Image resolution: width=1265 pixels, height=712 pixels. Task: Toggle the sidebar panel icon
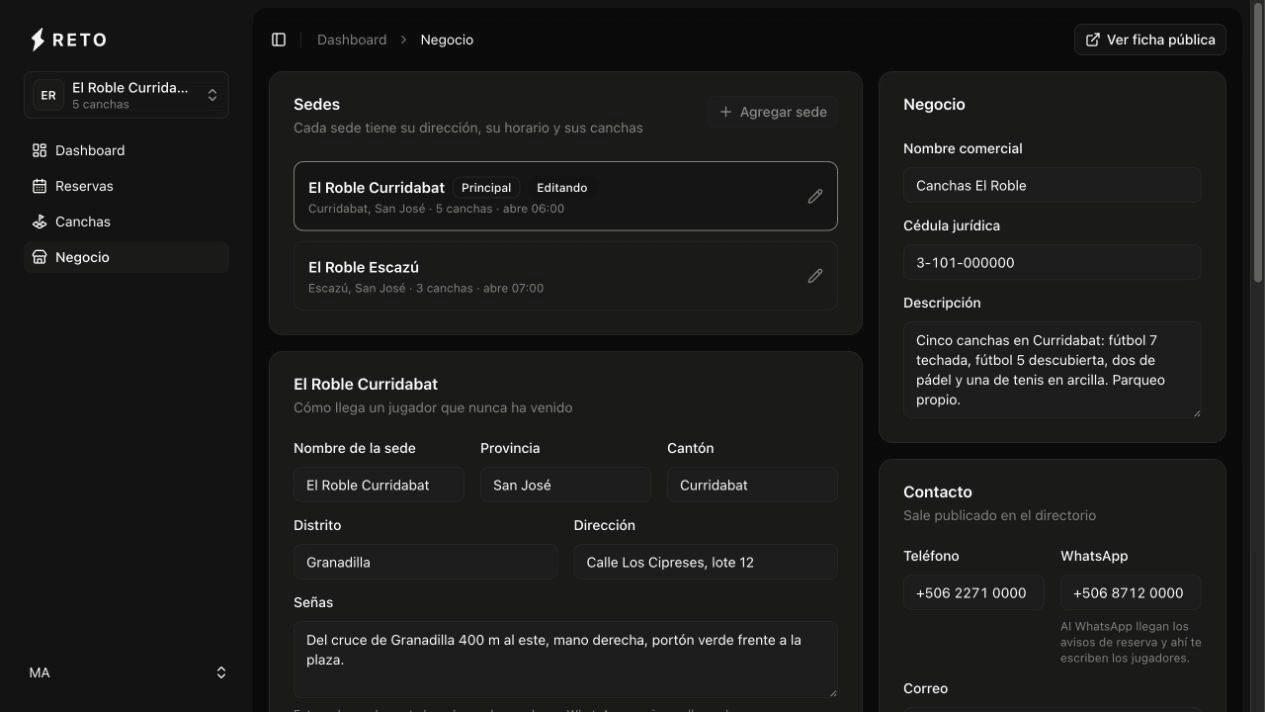pos(279,40)
